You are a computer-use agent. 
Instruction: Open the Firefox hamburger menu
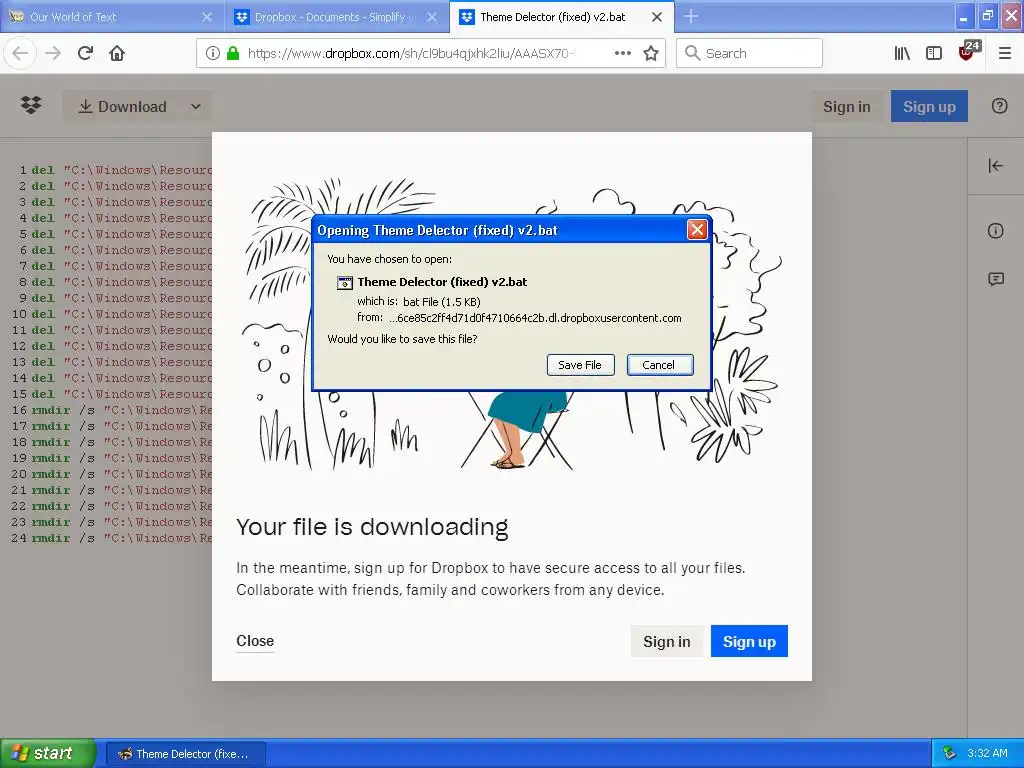[x=1004, y=54]
